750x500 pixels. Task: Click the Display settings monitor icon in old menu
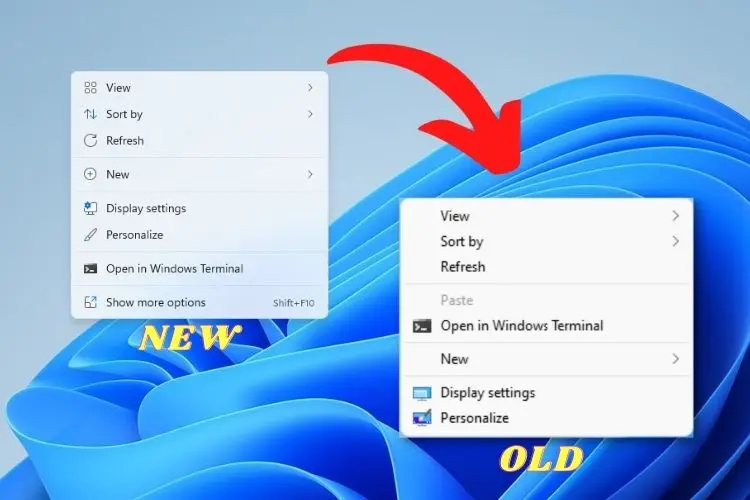pyautogui.click(x=422, y=393)
